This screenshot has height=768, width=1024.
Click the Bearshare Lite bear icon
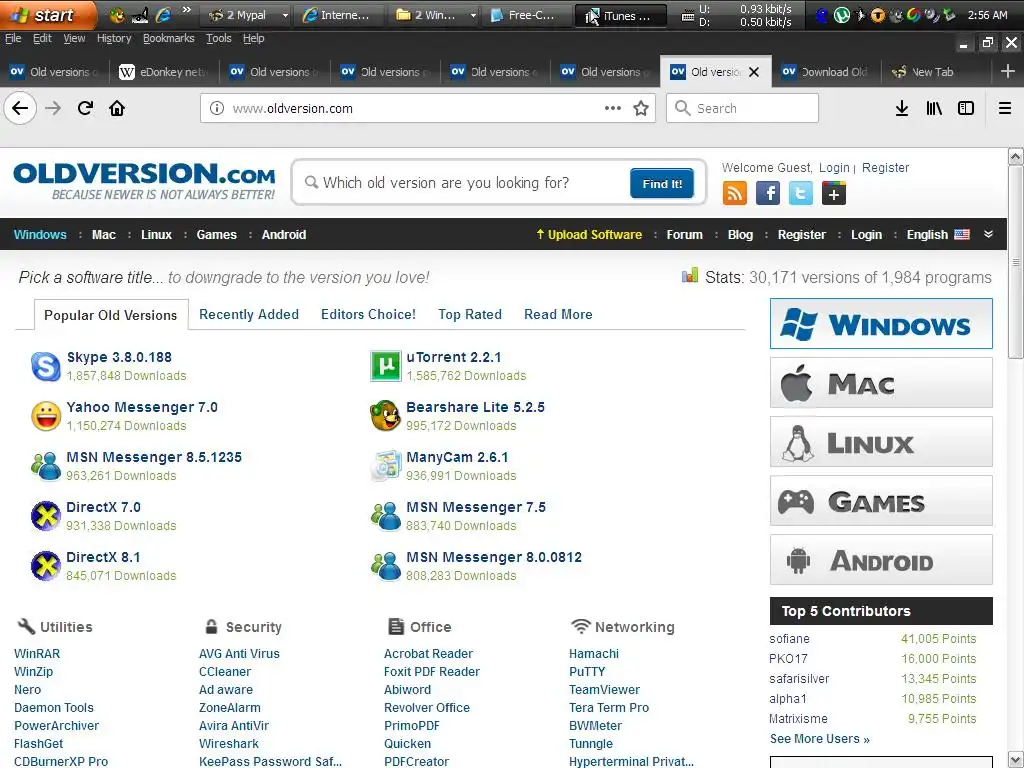pos(385,416)
